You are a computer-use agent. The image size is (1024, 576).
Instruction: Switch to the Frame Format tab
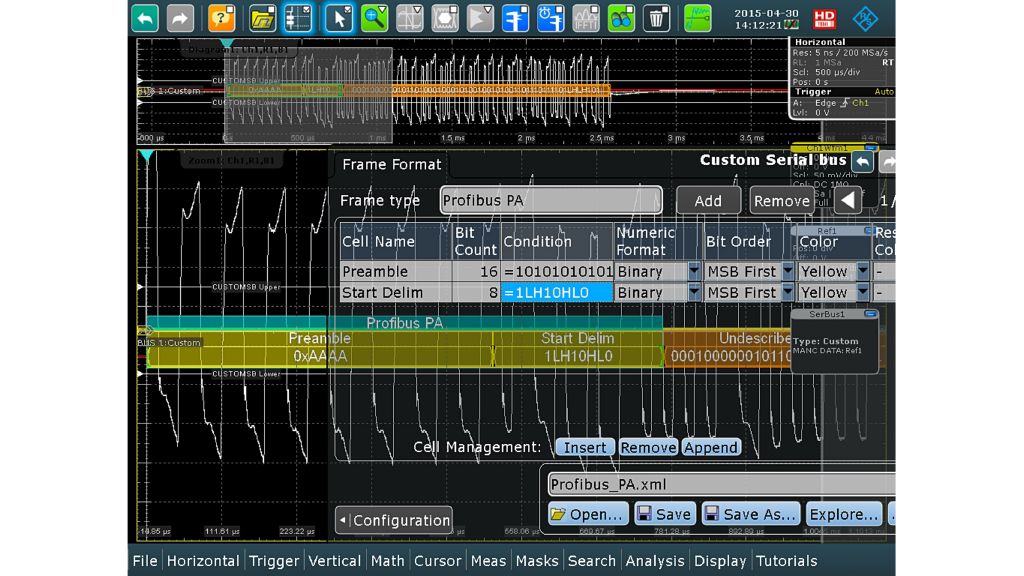391,164
